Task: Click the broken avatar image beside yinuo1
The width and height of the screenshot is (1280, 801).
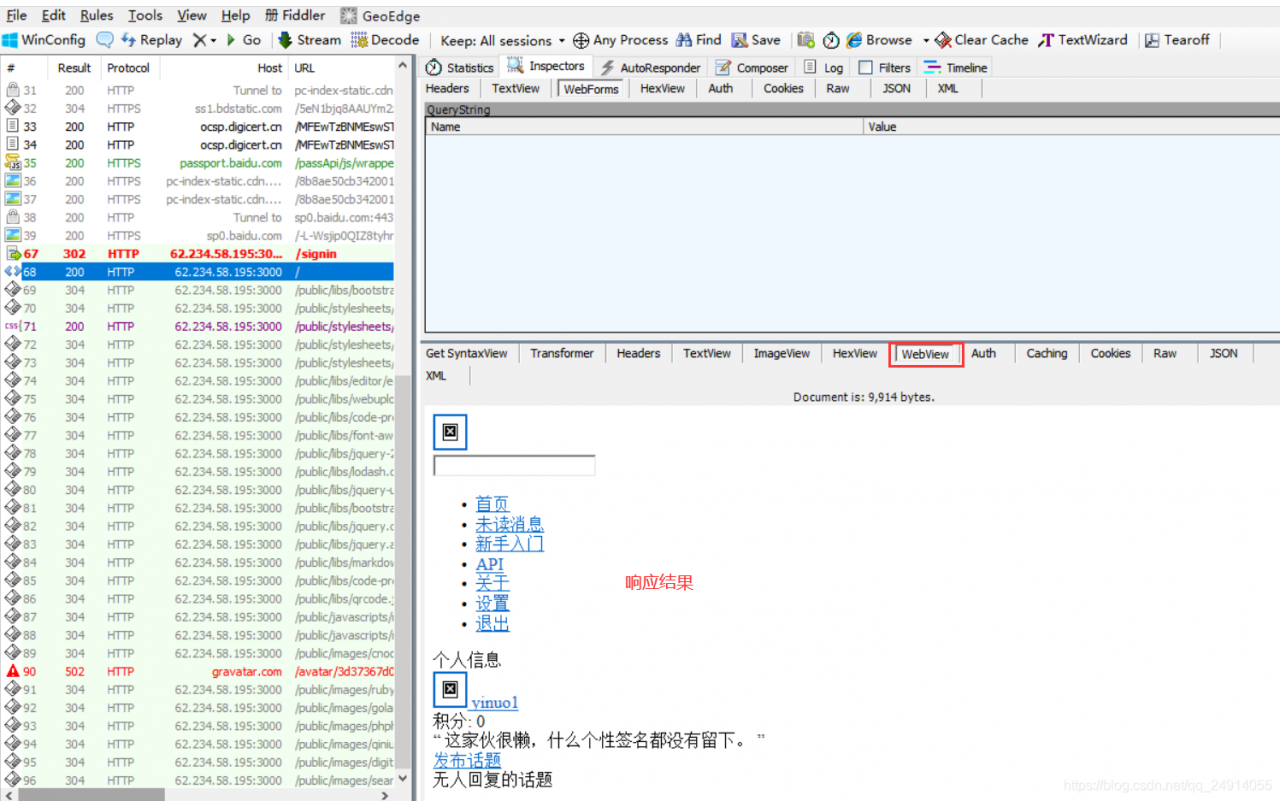Action: (x=450, y=689)
